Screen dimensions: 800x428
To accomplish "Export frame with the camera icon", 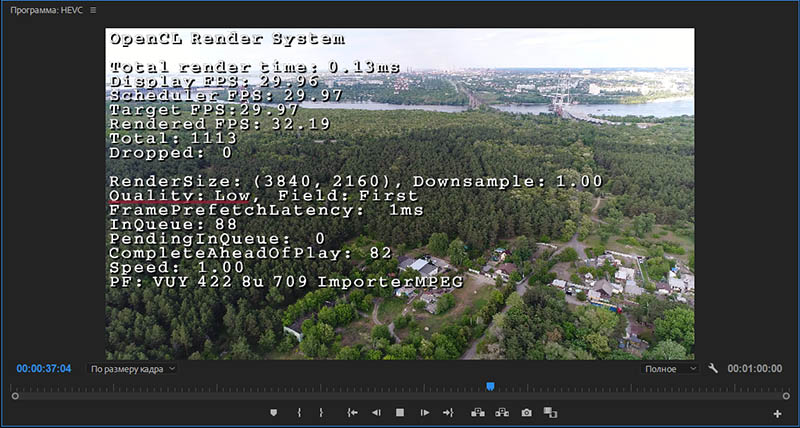I will [527, 413].
